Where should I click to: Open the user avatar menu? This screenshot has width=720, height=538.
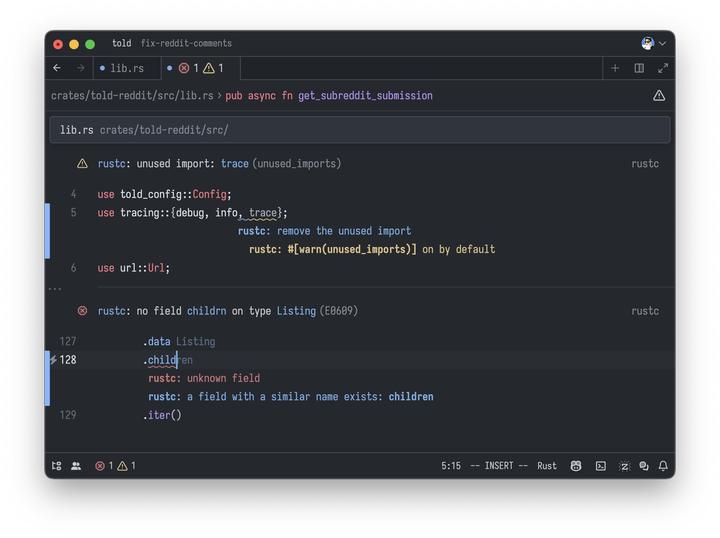pyautogui.click(x=653, y=44)
